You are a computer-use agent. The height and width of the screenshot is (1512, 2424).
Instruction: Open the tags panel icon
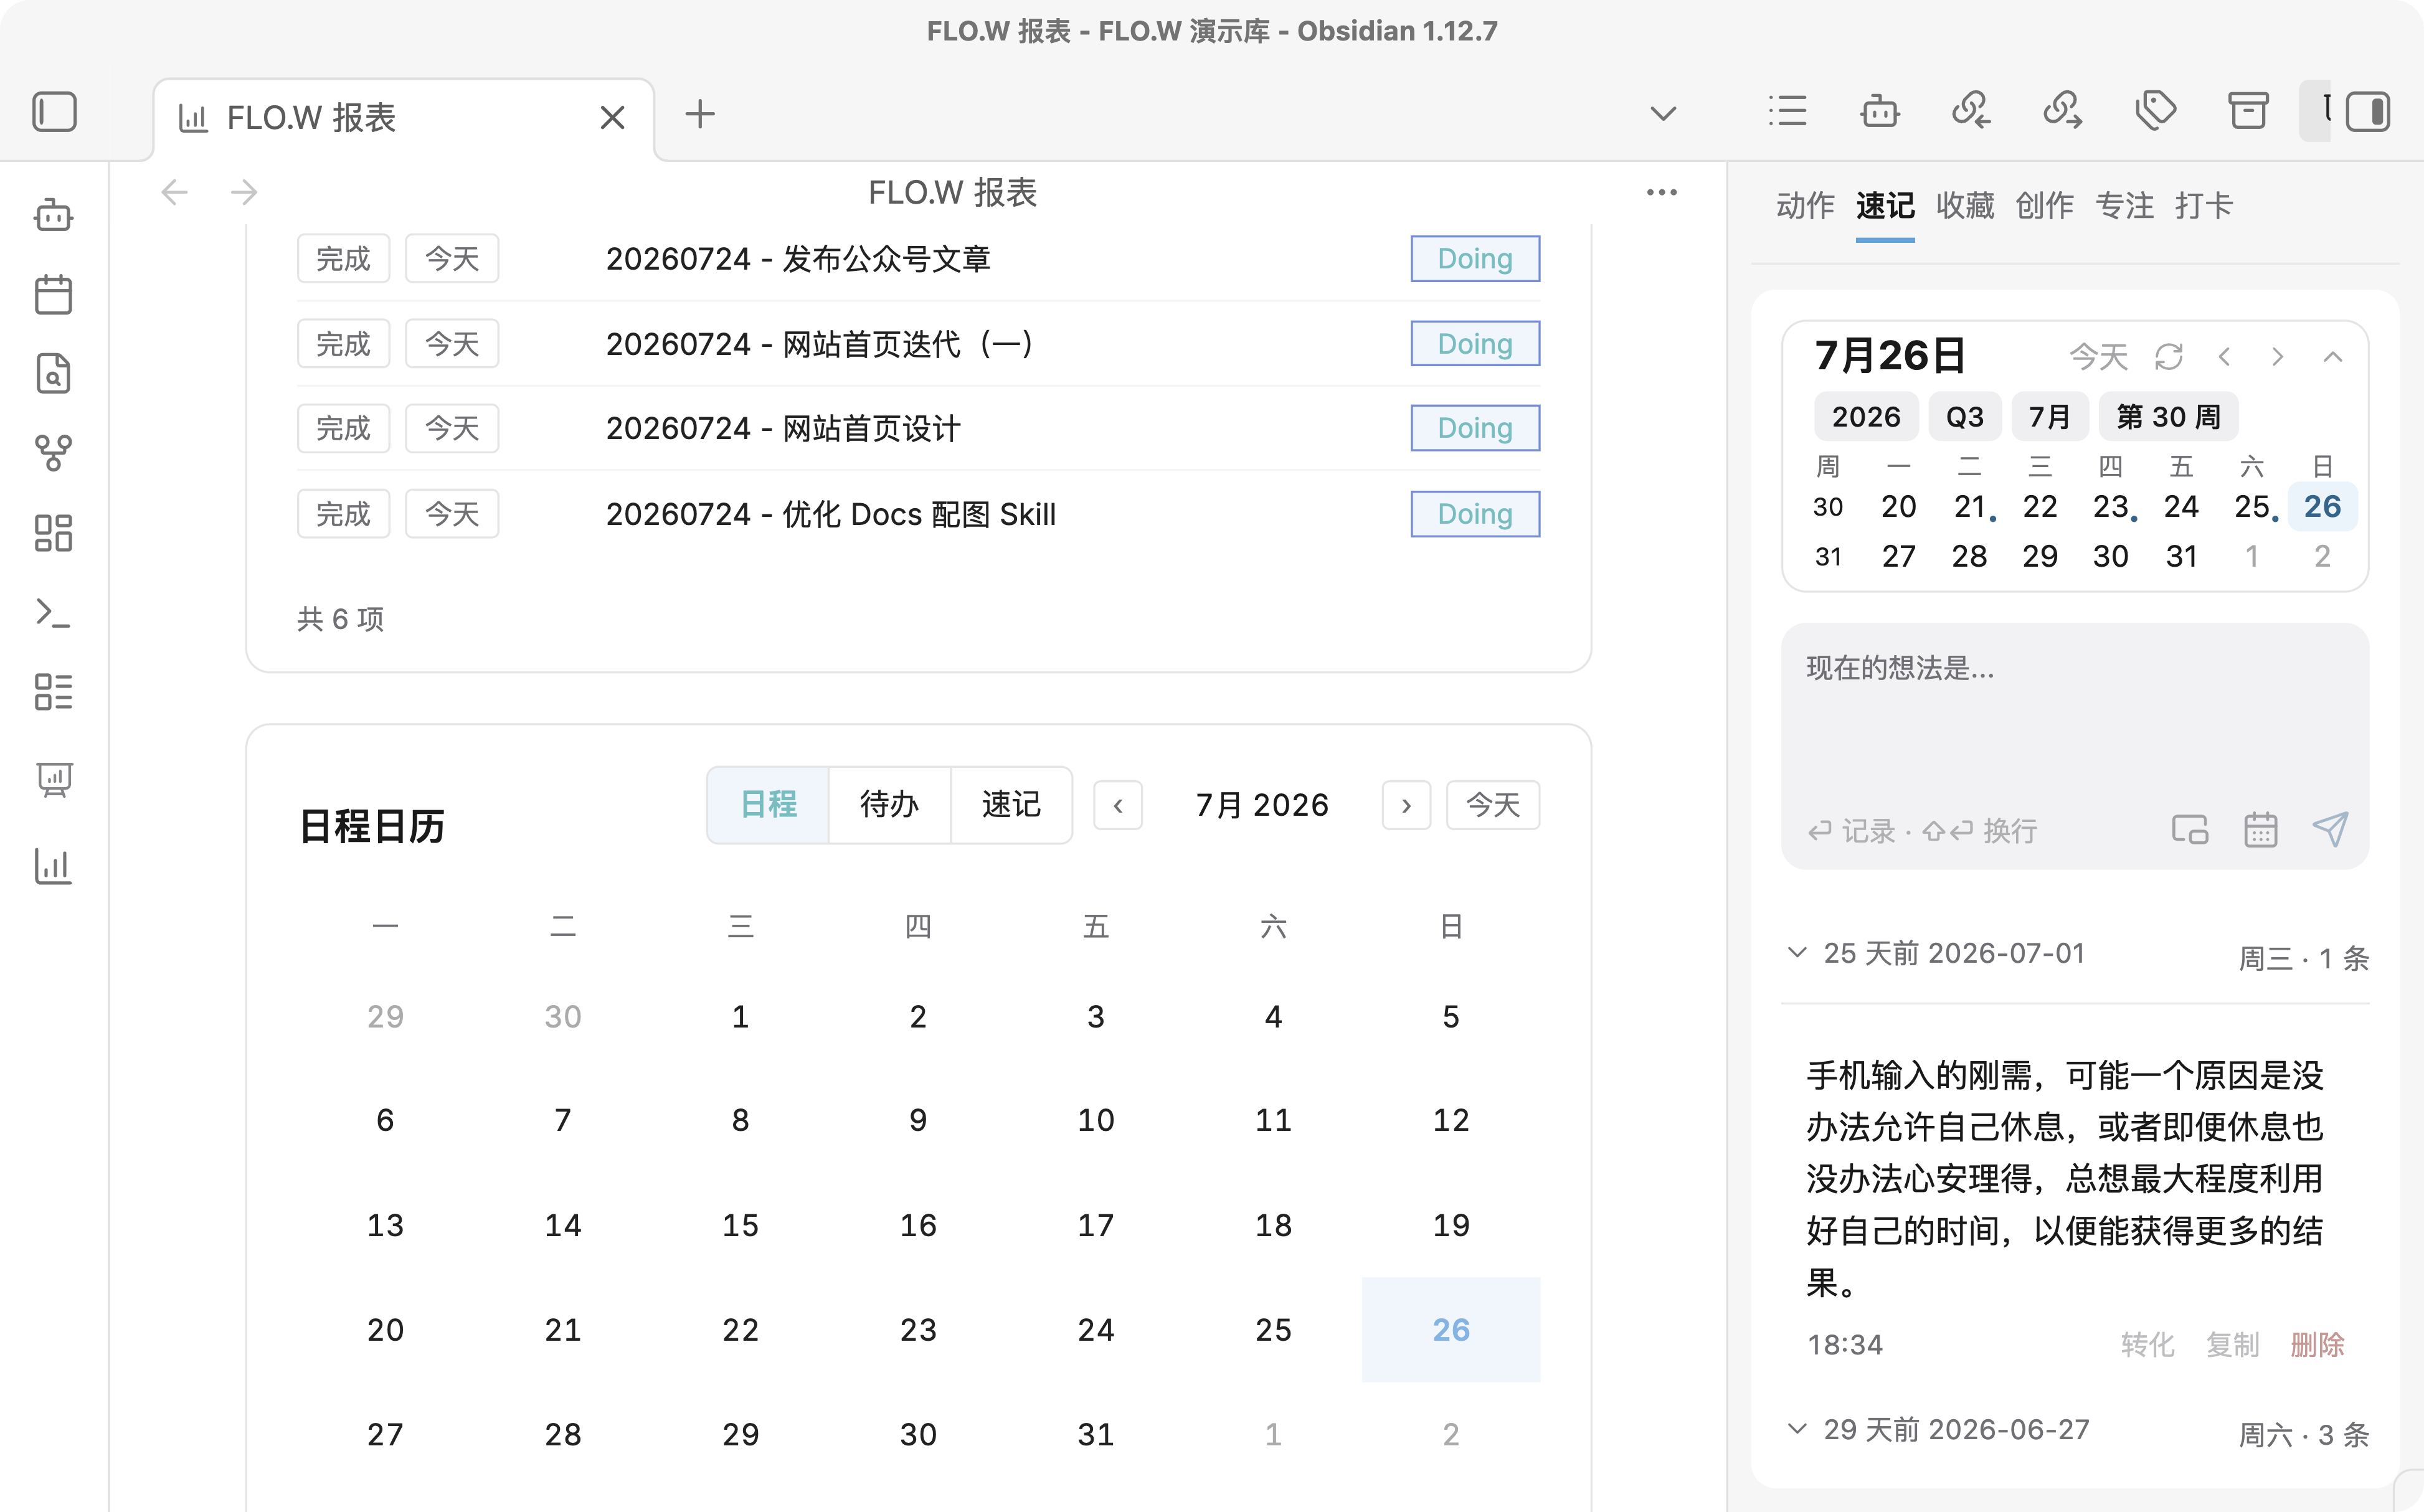coord(2155,110)
